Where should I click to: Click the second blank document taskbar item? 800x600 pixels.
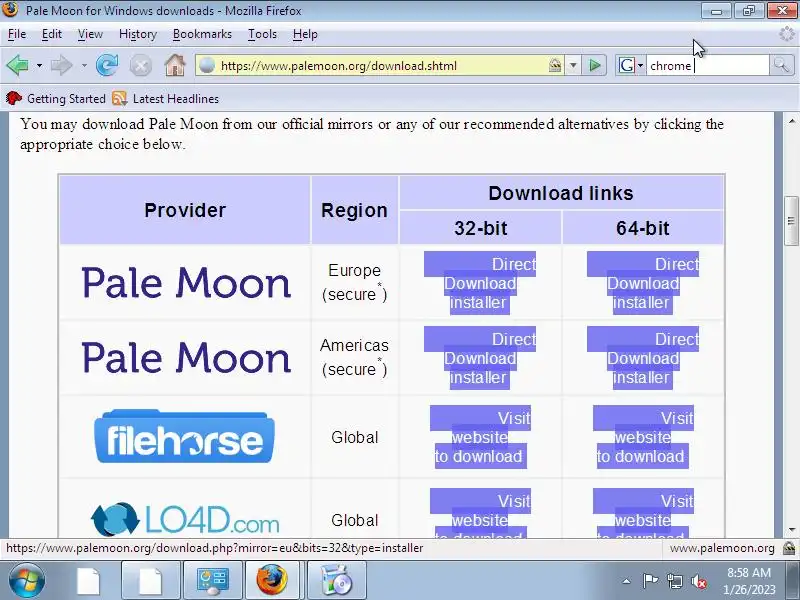coord(151,580)
